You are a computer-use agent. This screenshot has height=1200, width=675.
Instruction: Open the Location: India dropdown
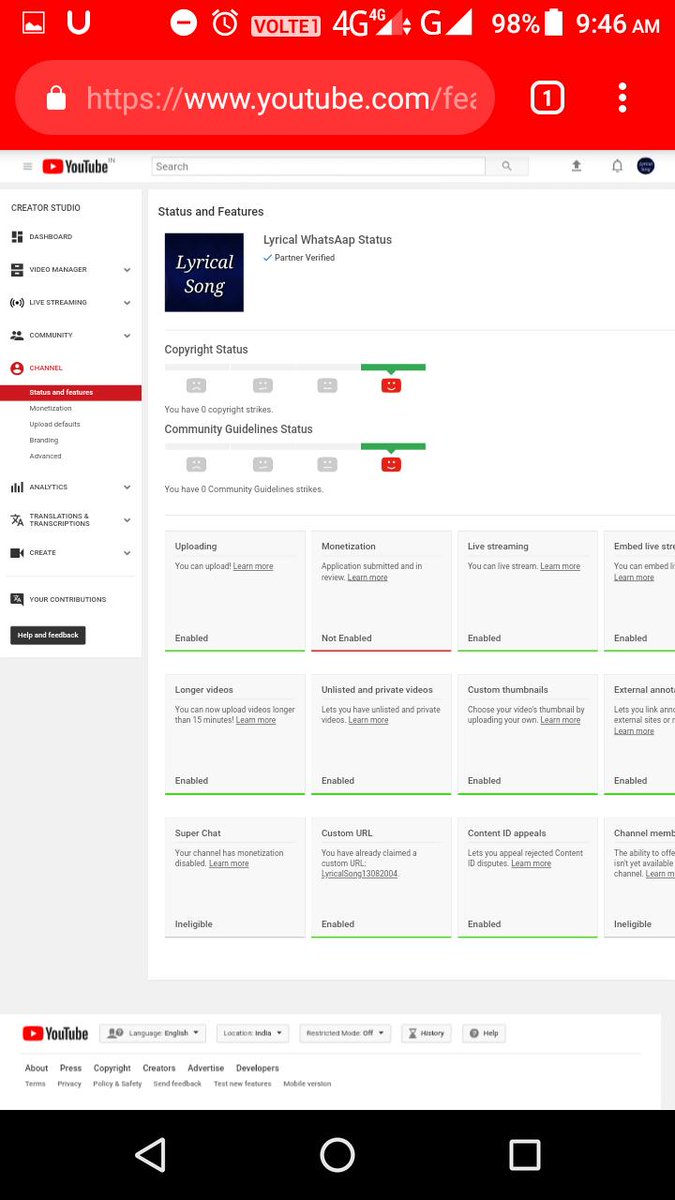(x=252, y=1033)
